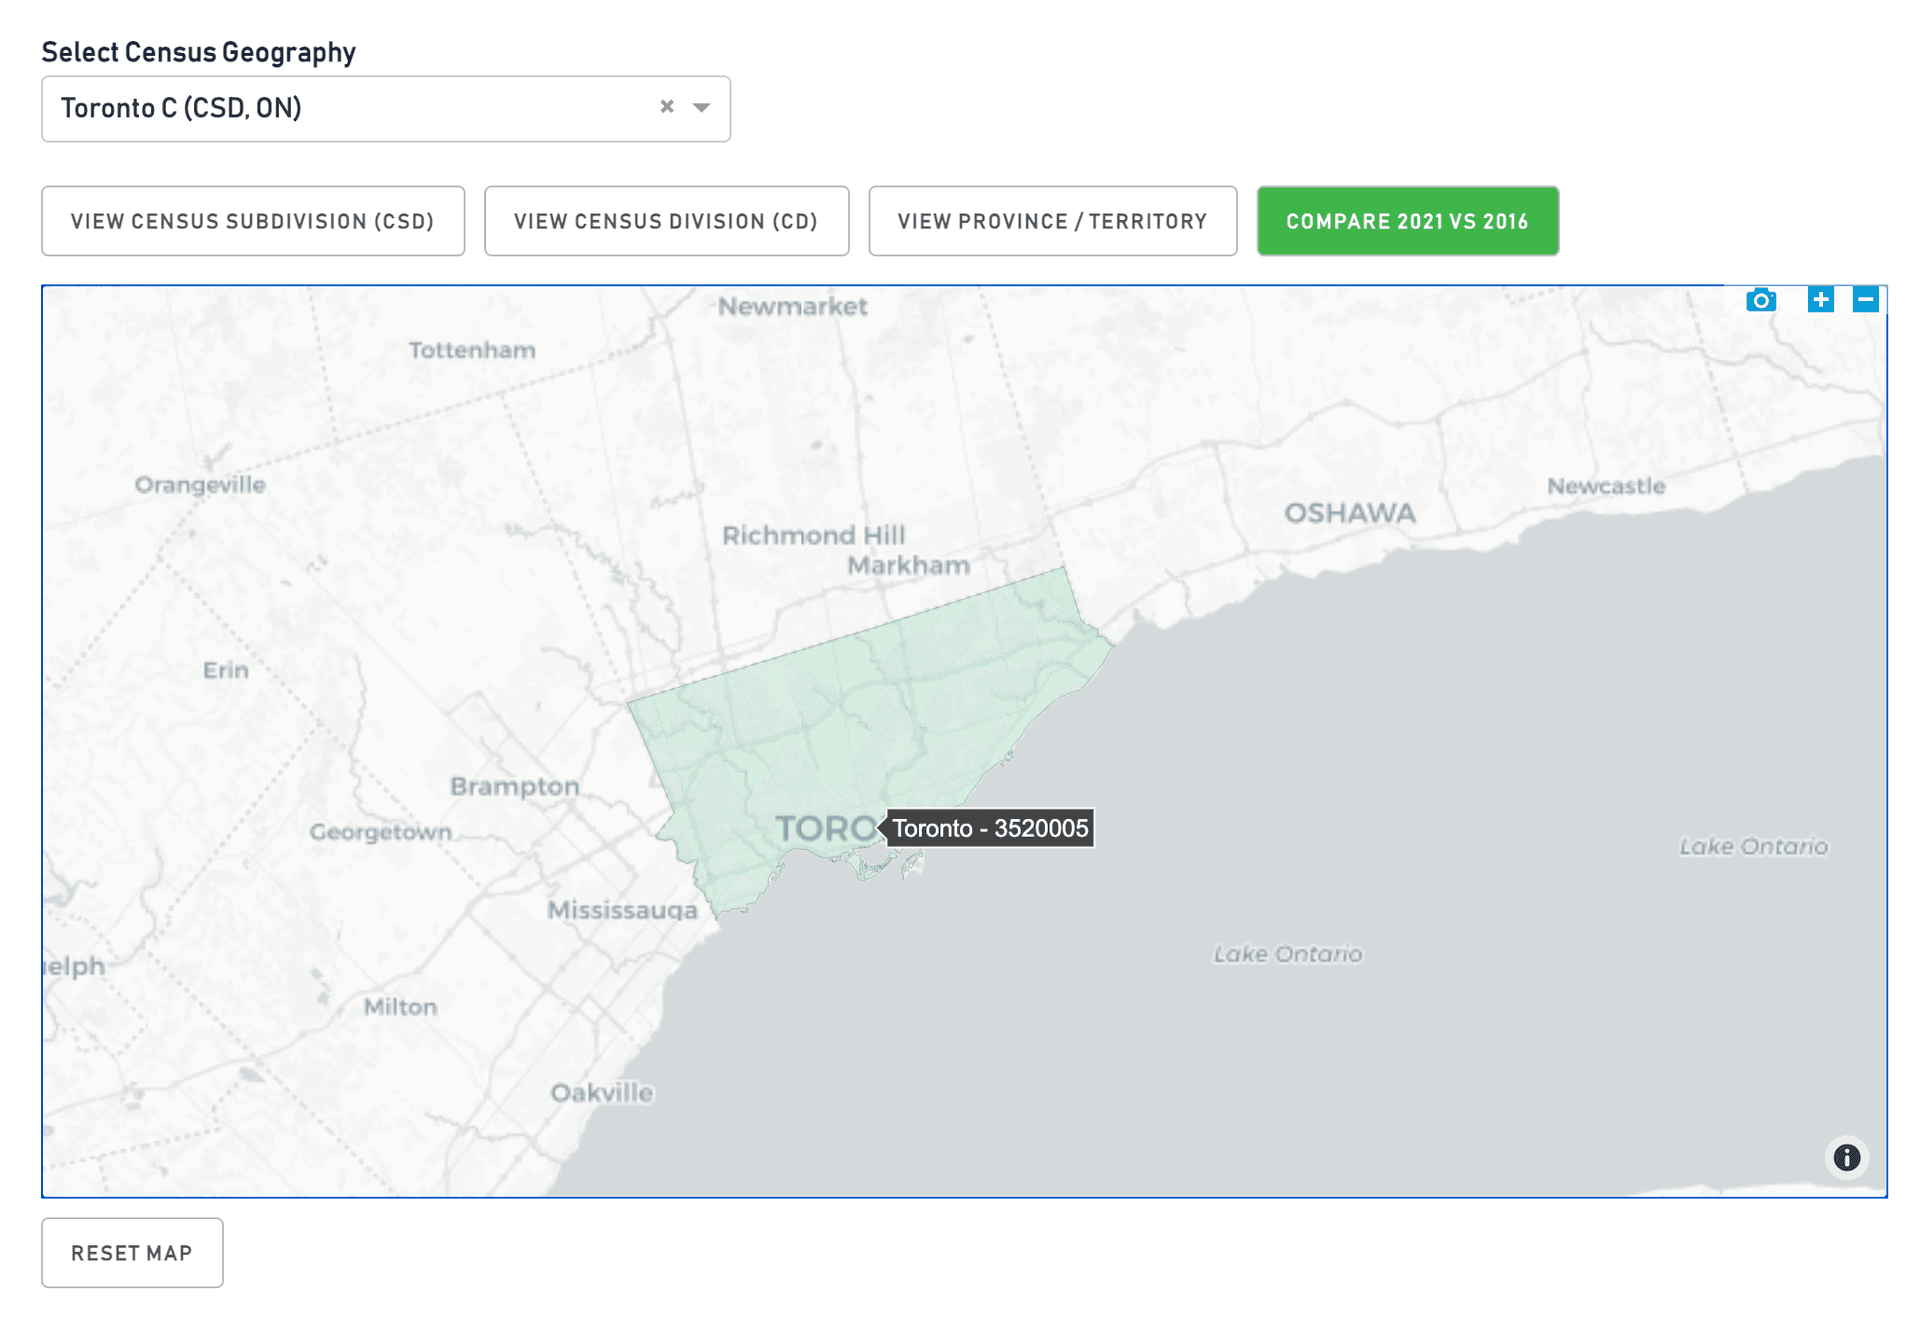
Task: Toggle Compare 2021 vs 2016
Action: [x=1407, y=221]
